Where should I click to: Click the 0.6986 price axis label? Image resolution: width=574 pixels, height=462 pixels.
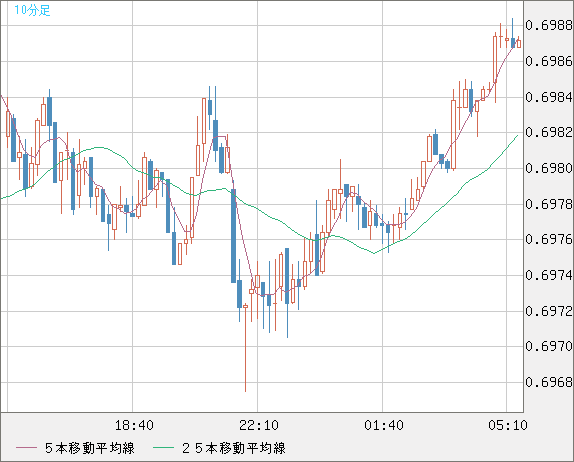coord(549,61)
